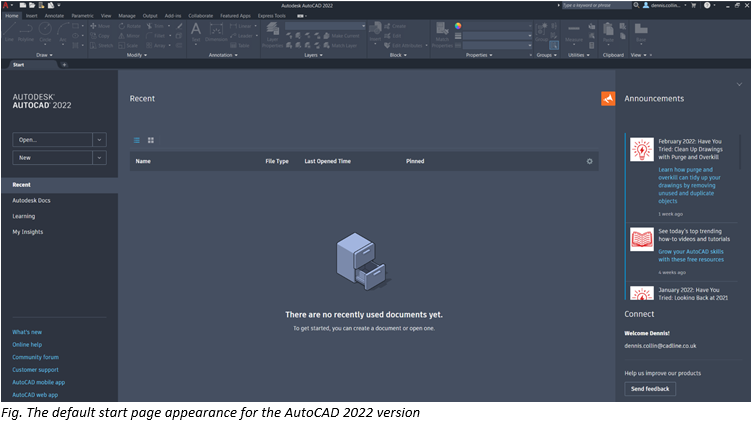Expand the New dropdown arrow

point(99,158)
